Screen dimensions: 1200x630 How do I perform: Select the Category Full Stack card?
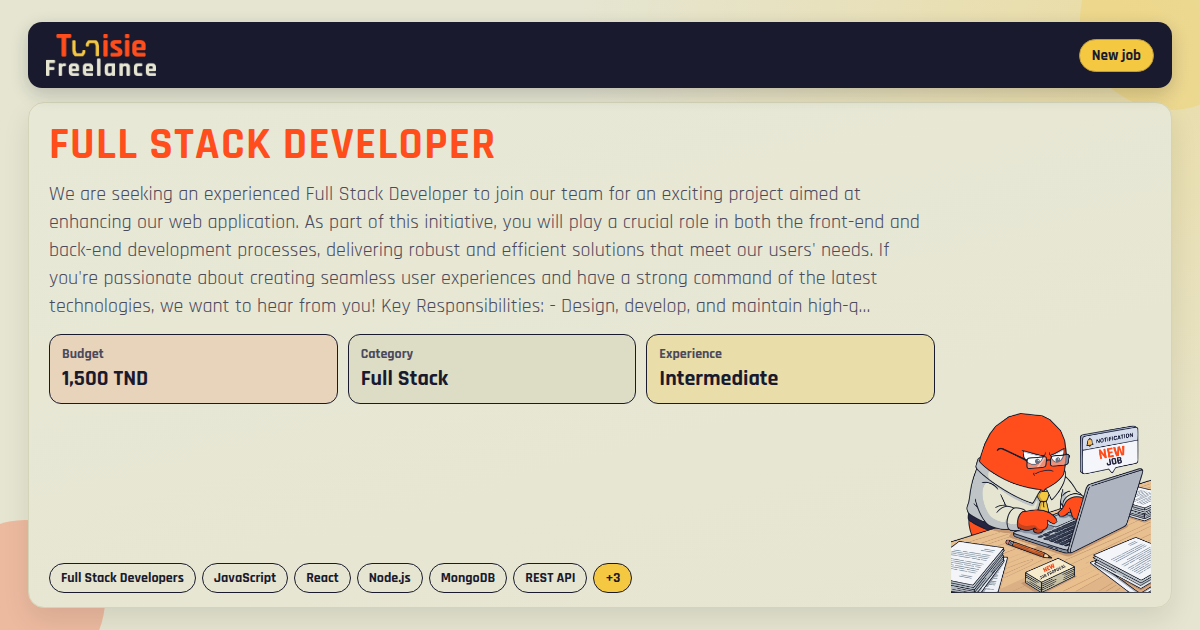[492, 369]
